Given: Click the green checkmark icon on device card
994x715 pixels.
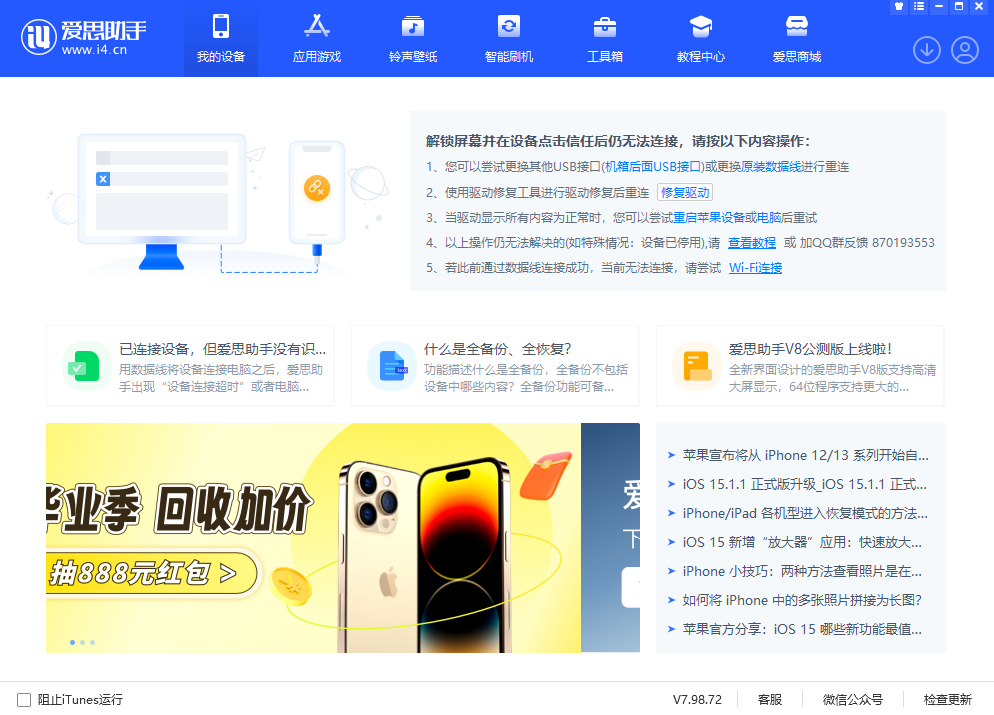Looking at the screenshot, I should point(86,366).
